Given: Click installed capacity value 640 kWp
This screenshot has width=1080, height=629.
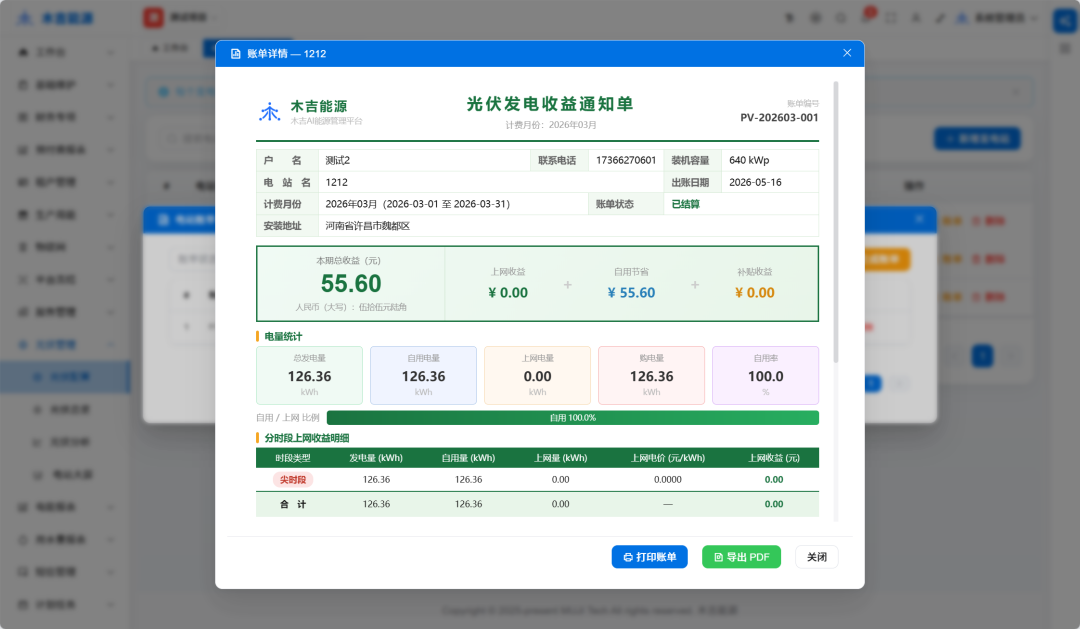Looking at the screenshot, I should (x=749, y=161).
